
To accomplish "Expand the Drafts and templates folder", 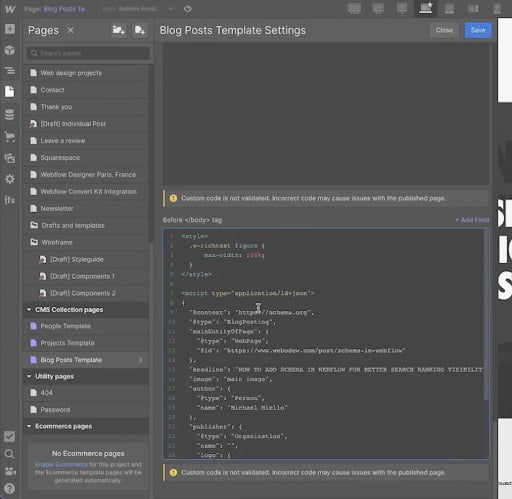I will click(x=86, y=226).
